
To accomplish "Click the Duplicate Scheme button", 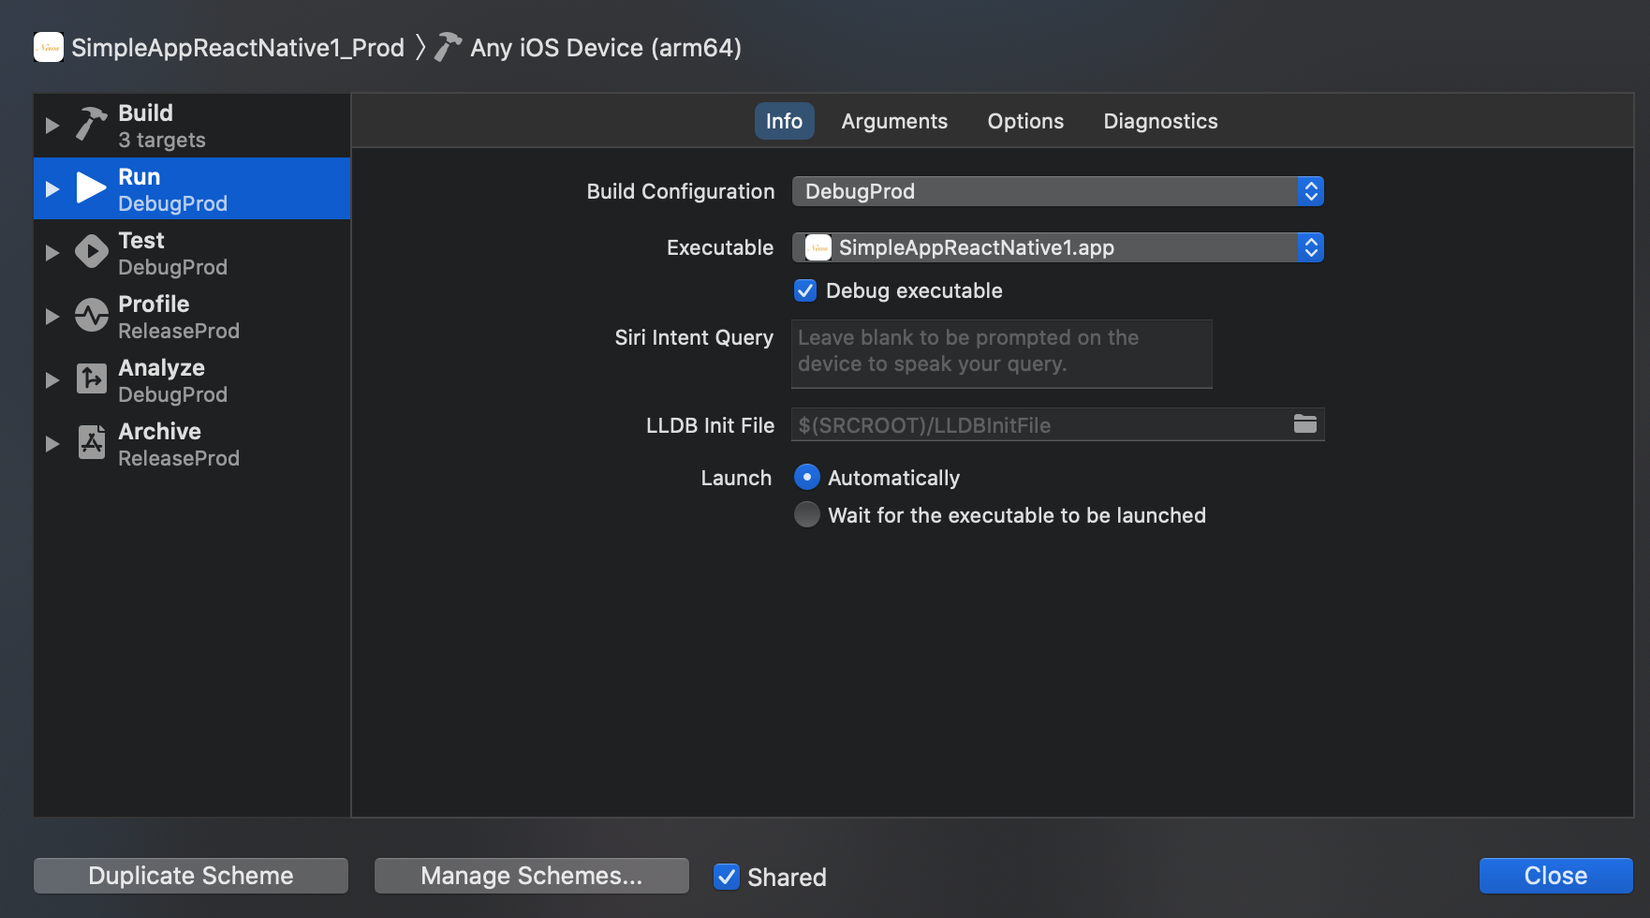I will [x=191, y=875].
